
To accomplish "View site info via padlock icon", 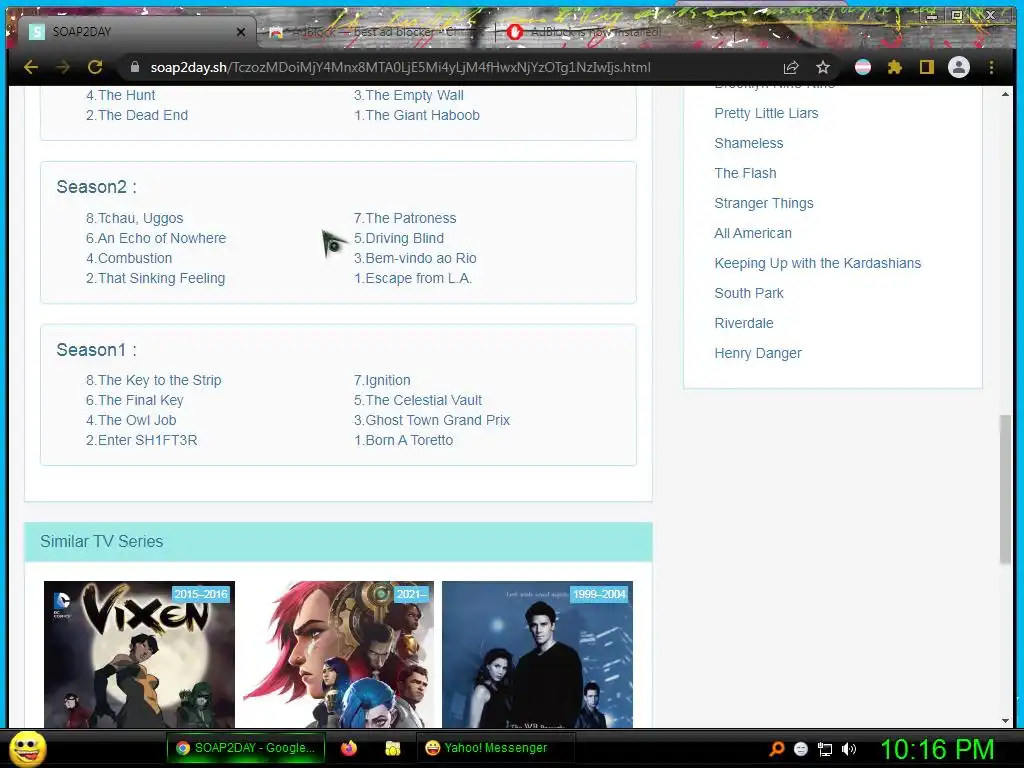I will pos(135,67).
